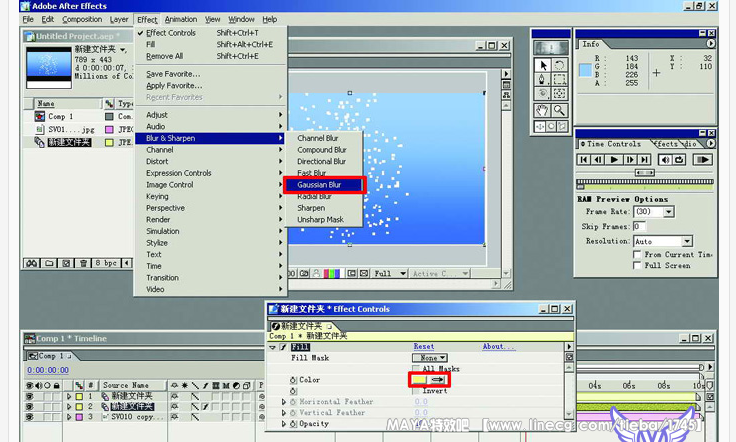
Task: Click the snapshot camera icon in comp window
Action: [305, 273]
